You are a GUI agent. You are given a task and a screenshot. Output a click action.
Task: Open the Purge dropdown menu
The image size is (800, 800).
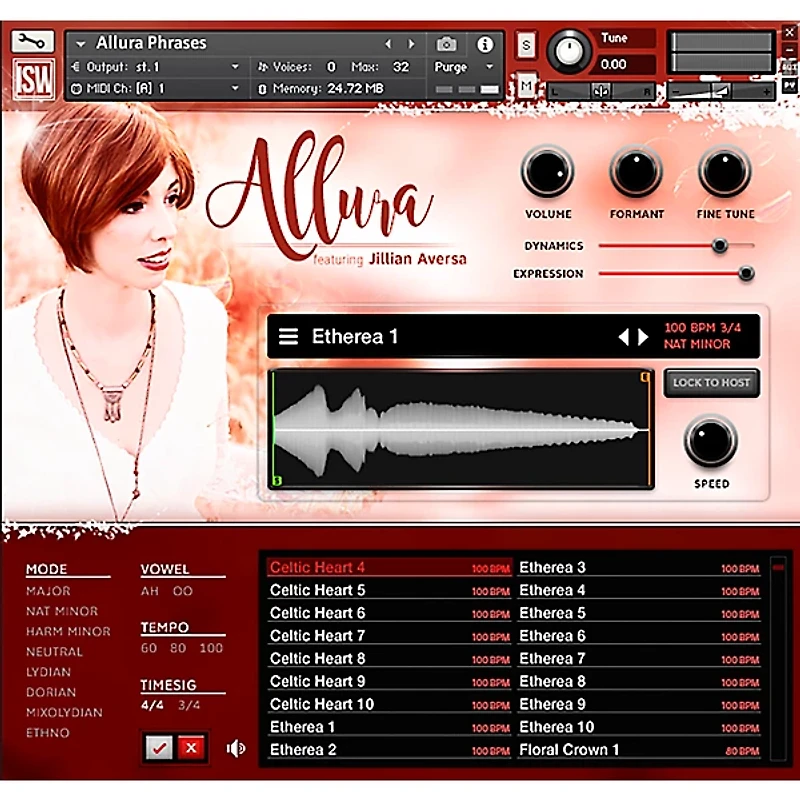(464, 67)
